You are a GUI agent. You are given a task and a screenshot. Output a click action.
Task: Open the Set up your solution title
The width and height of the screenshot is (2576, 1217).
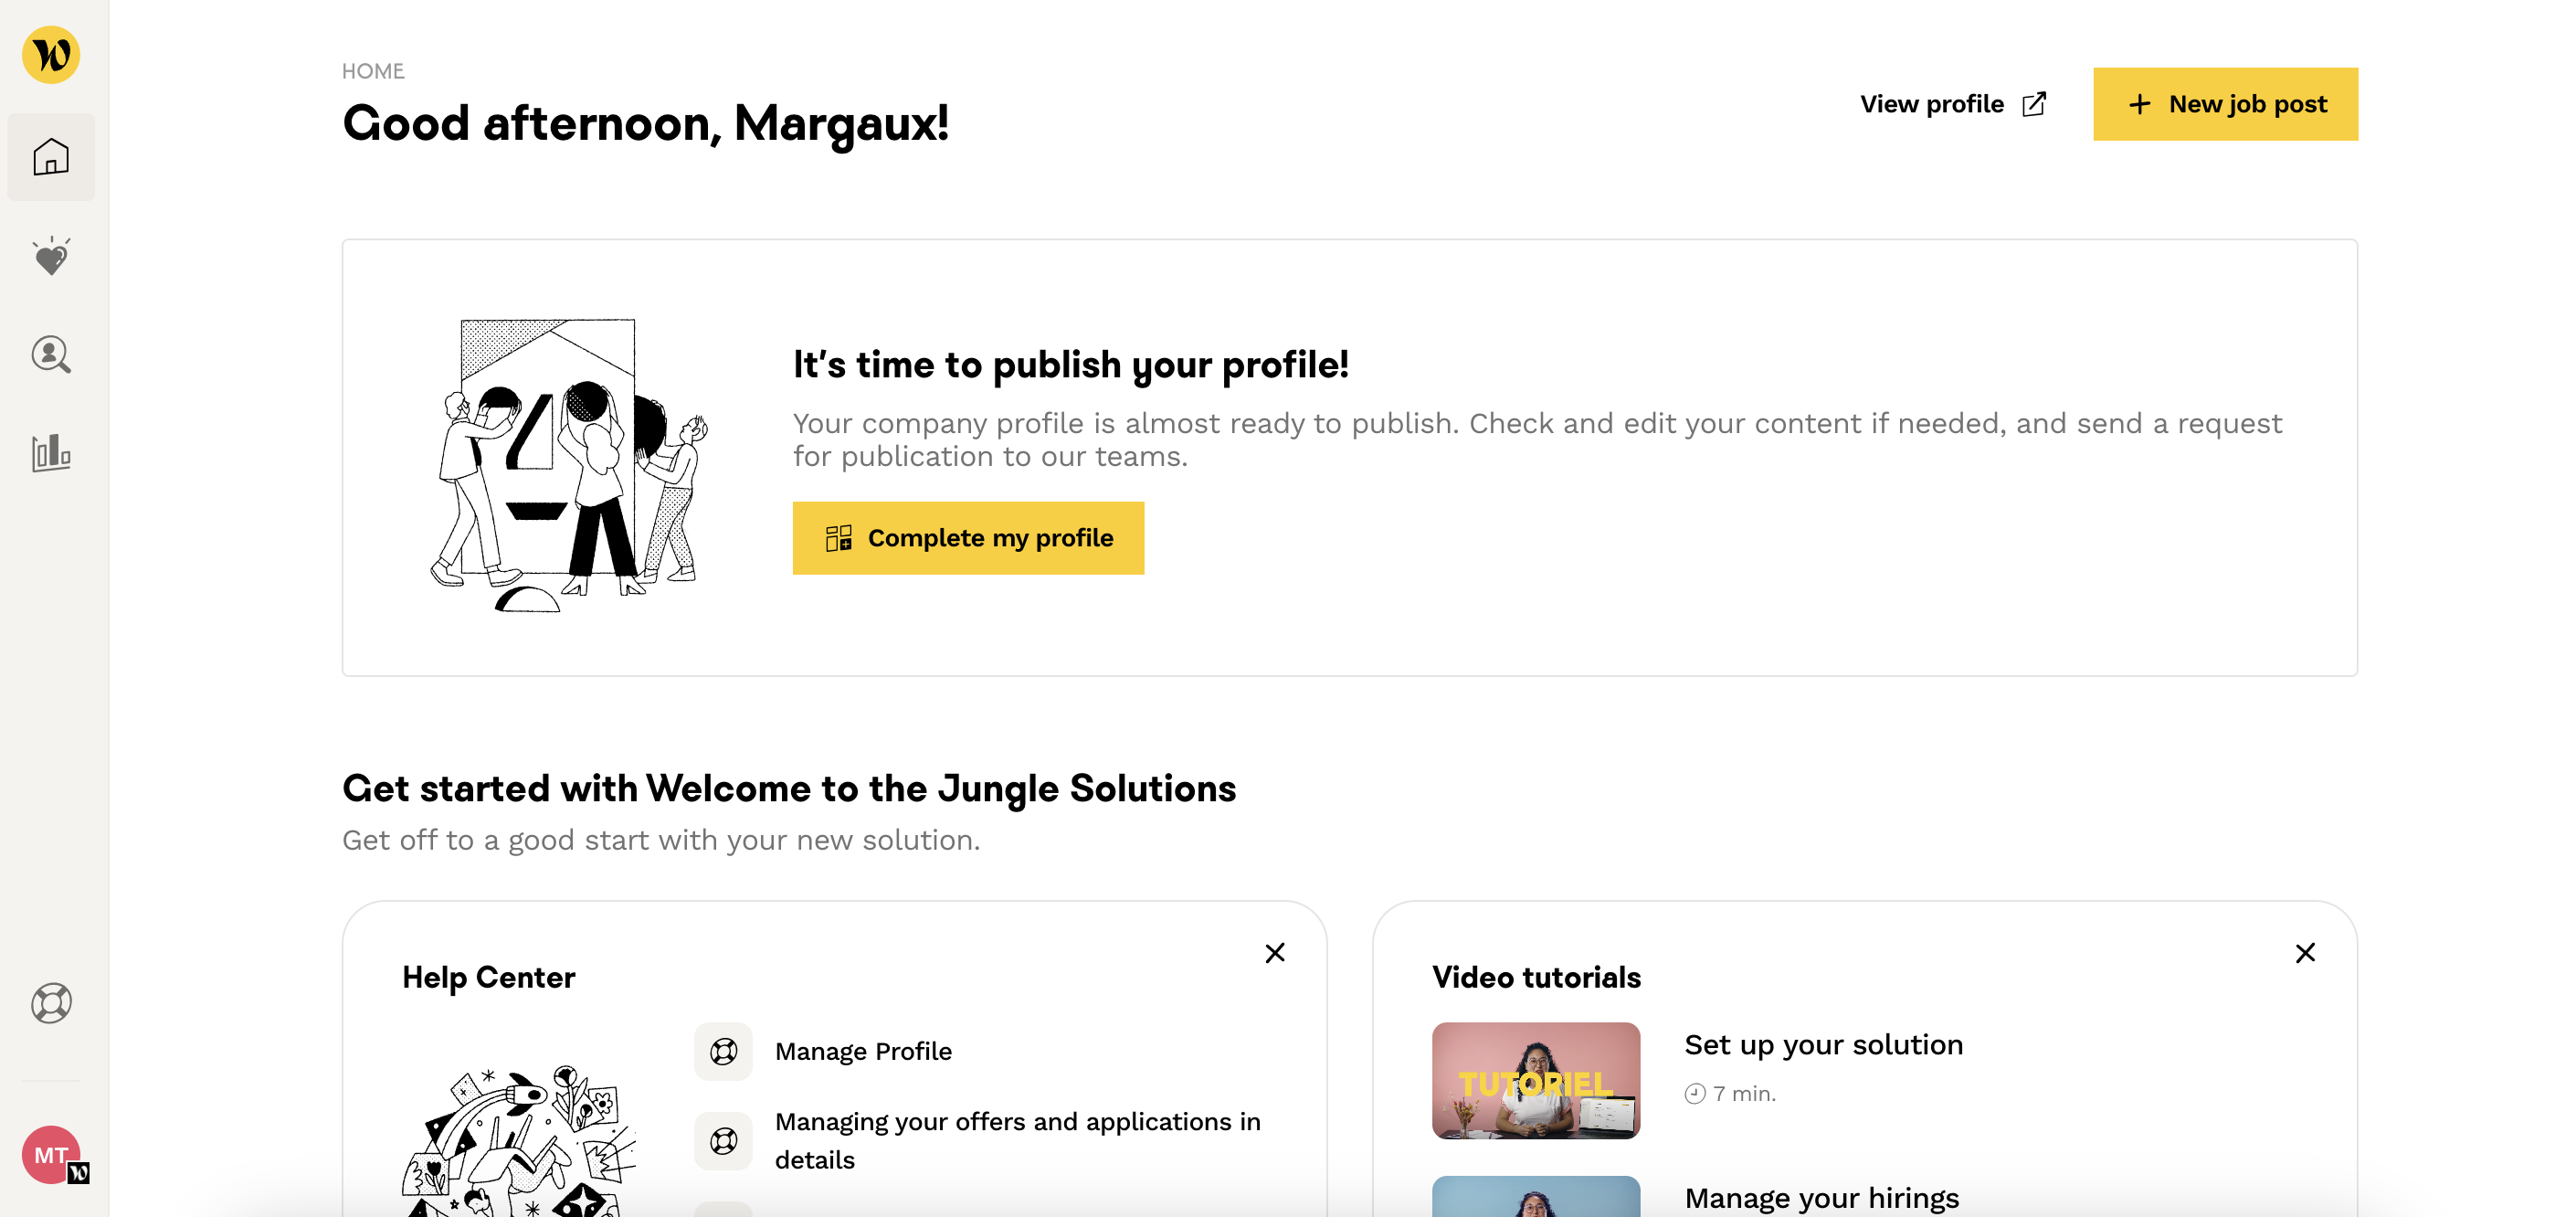(1823, 1045)
